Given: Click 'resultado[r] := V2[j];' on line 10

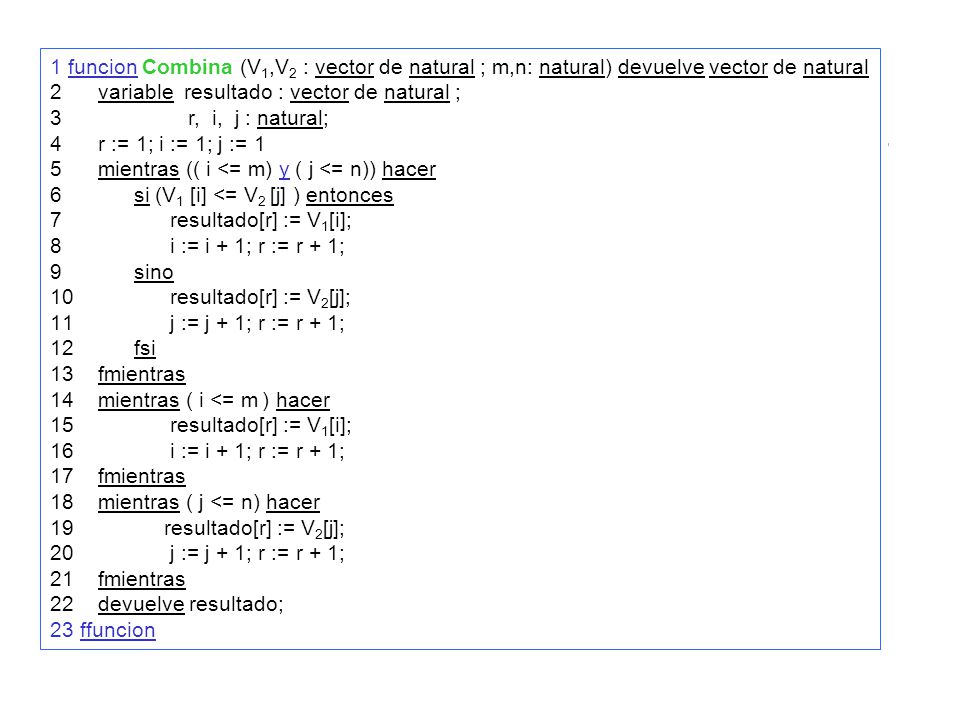Looking at the screenshot, I should click(x=260, y=298).
